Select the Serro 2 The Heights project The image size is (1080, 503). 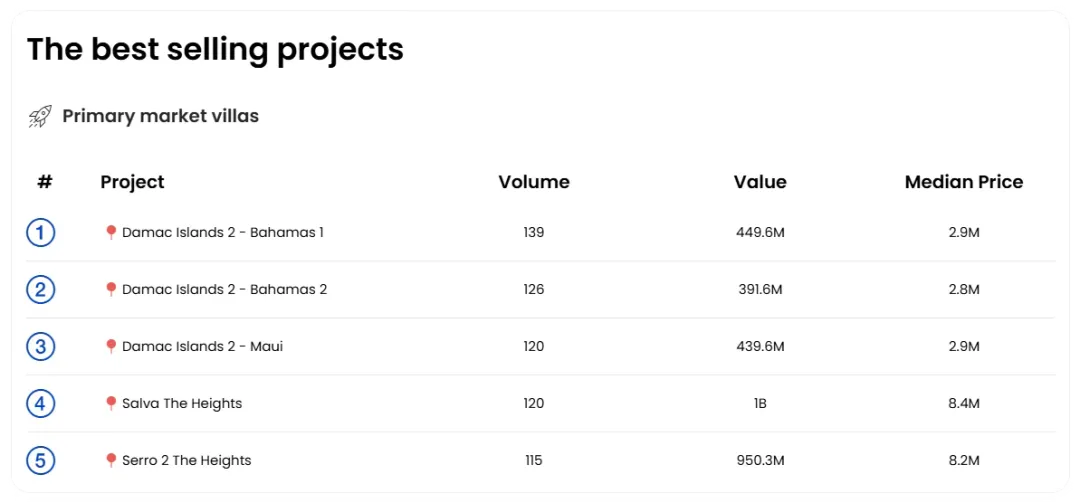tap(186, 461)
